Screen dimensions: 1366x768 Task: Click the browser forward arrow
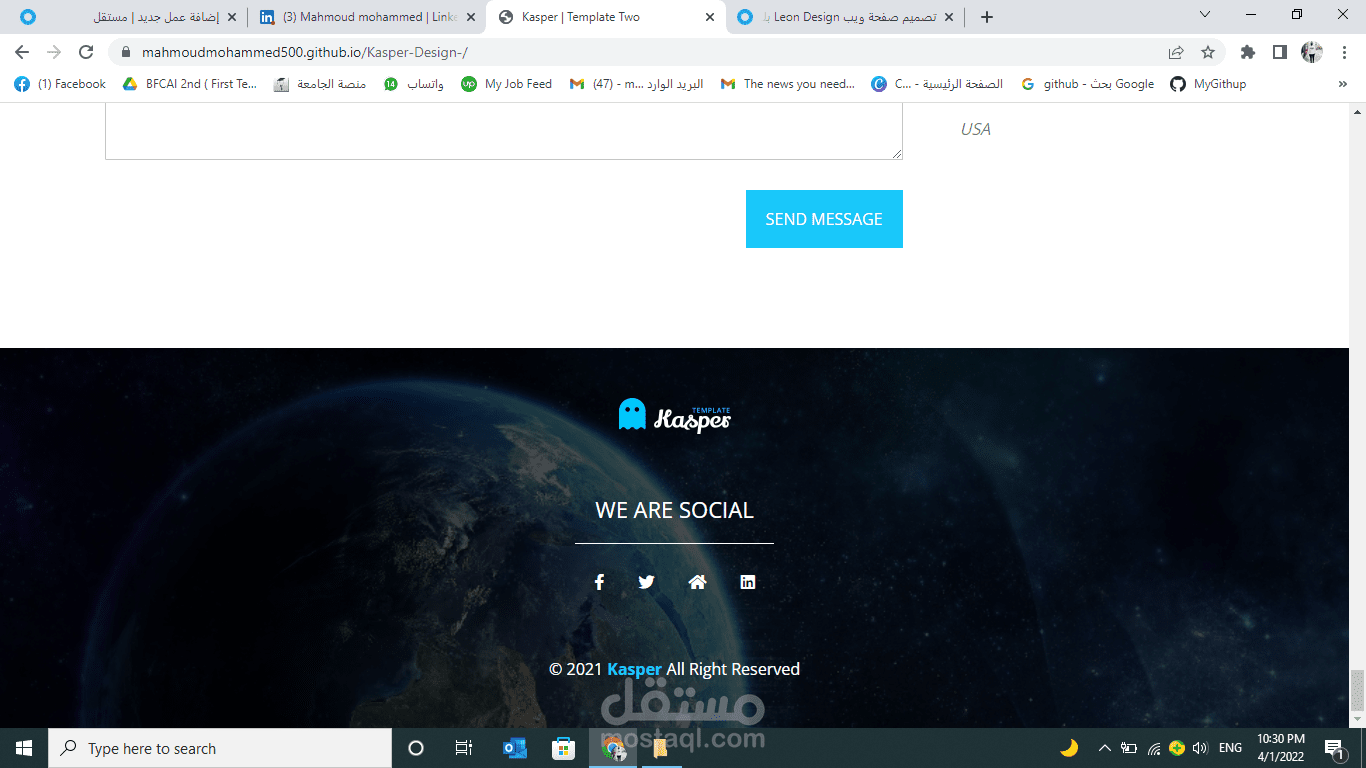click(x=54, y=53)
